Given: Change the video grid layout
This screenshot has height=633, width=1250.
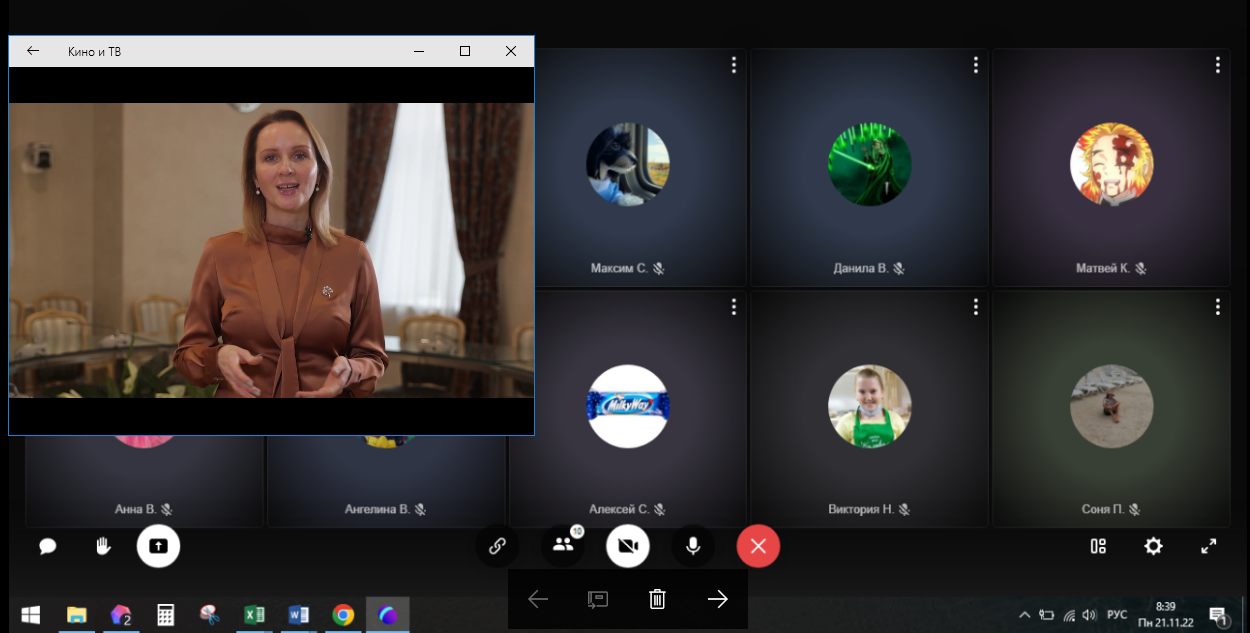Looking at the screenshot, I should pos(1098,546).
